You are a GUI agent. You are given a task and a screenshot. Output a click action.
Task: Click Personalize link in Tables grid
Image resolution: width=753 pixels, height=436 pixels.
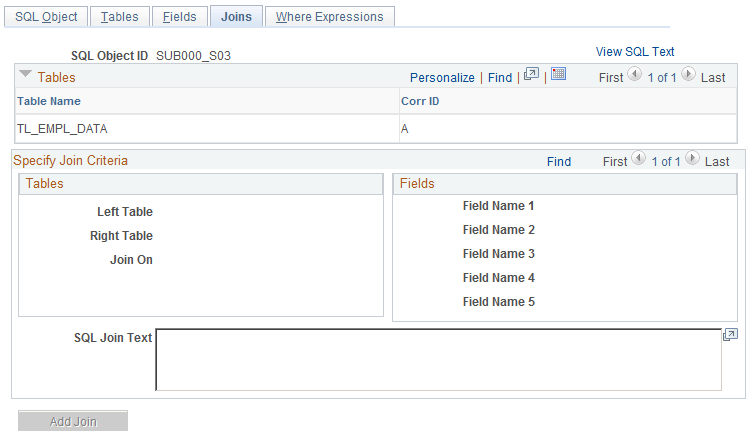pyautogui.click(x=442, y=78)
